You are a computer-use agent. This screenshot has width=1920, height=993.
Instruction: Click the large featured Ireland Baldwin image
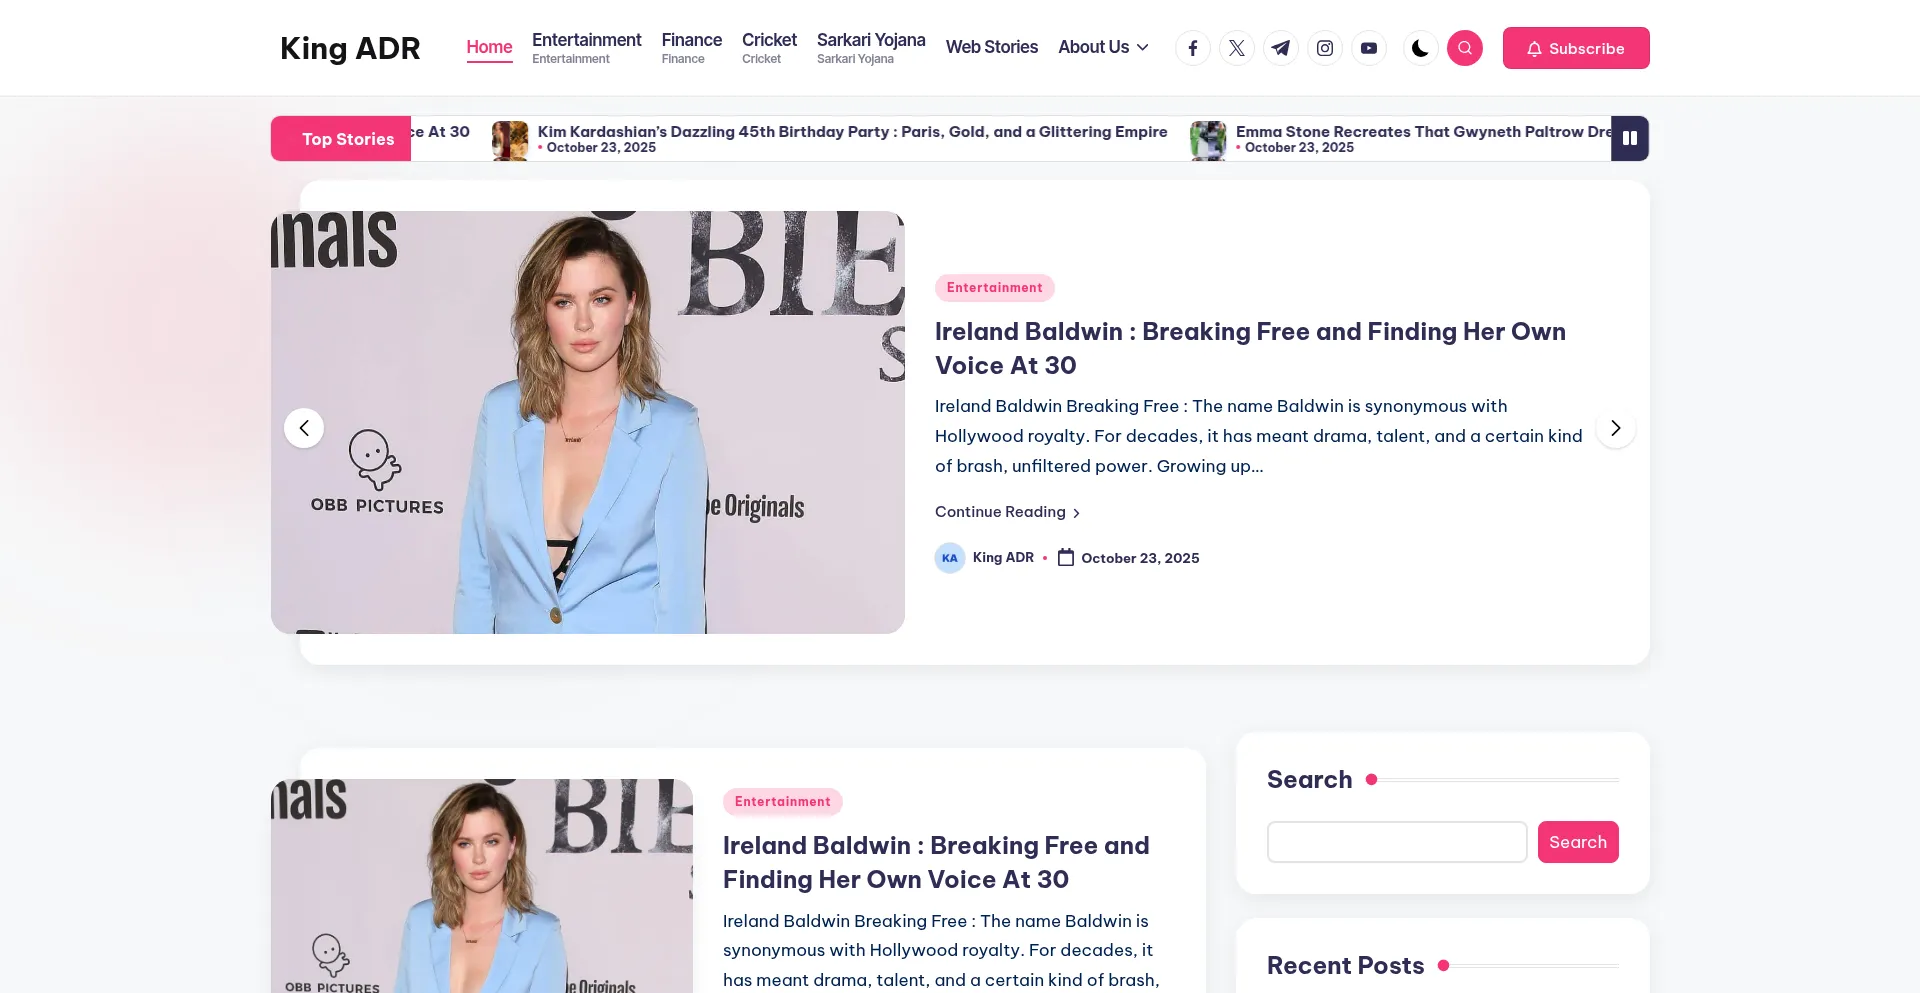(x=588, y=422)
